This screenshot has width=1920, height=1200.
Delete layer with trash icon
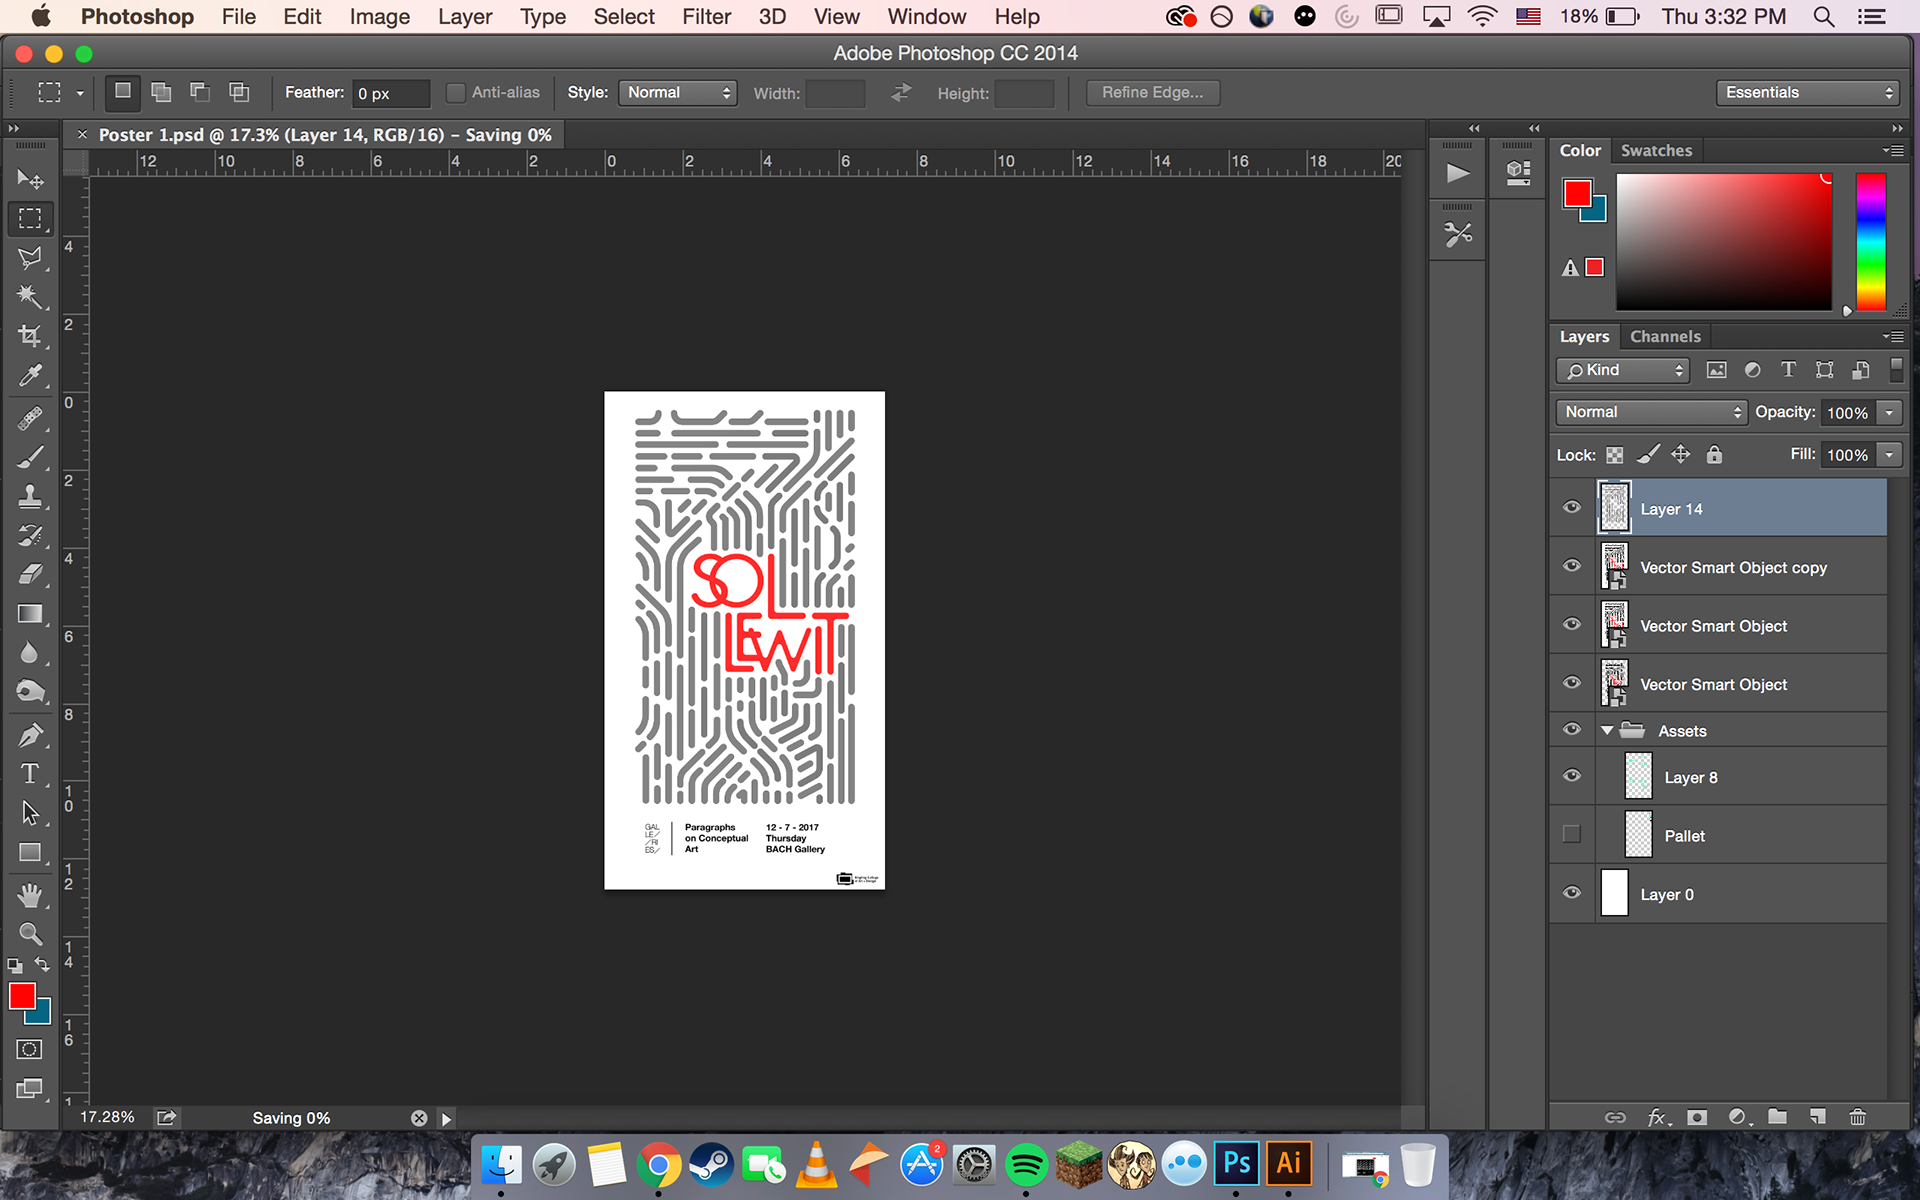(1857, 1117)
